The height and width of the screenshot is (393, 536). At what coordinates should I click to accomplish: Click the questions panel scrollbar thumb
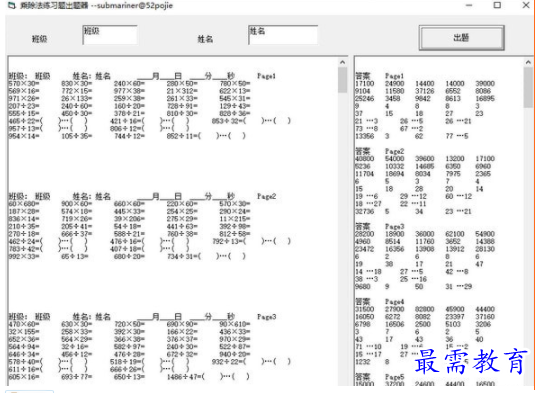pyautogui.click(x=343, y=80)
